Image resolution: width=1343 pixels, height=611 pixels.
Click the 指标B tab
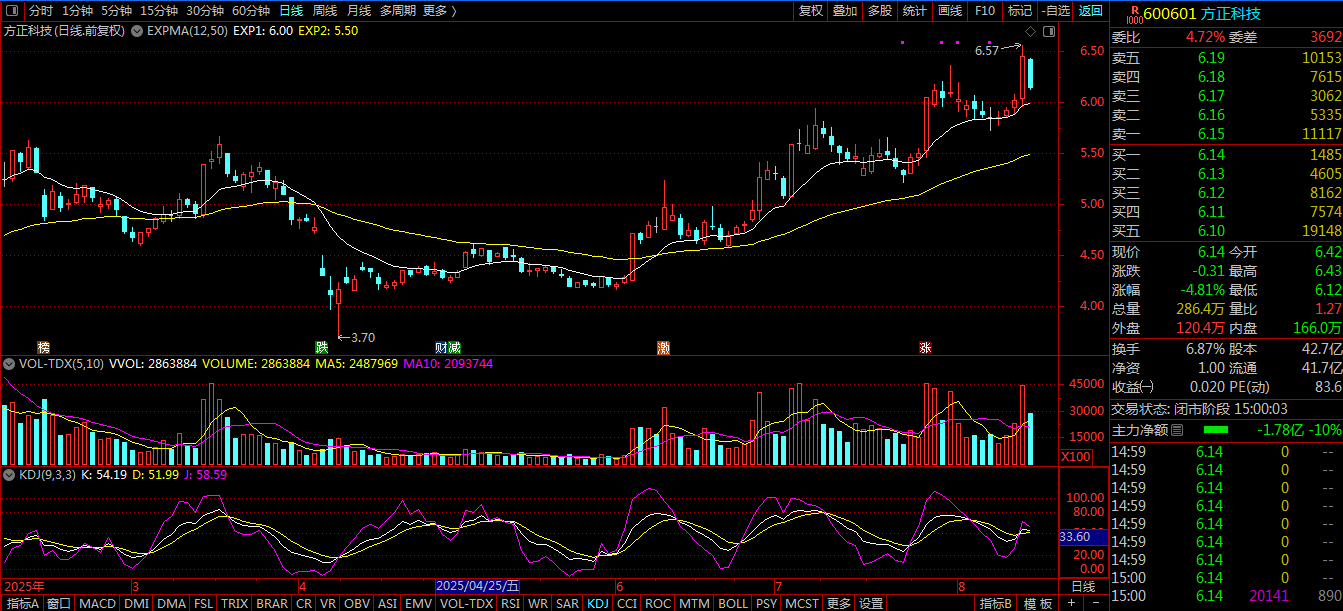point(996,604)
